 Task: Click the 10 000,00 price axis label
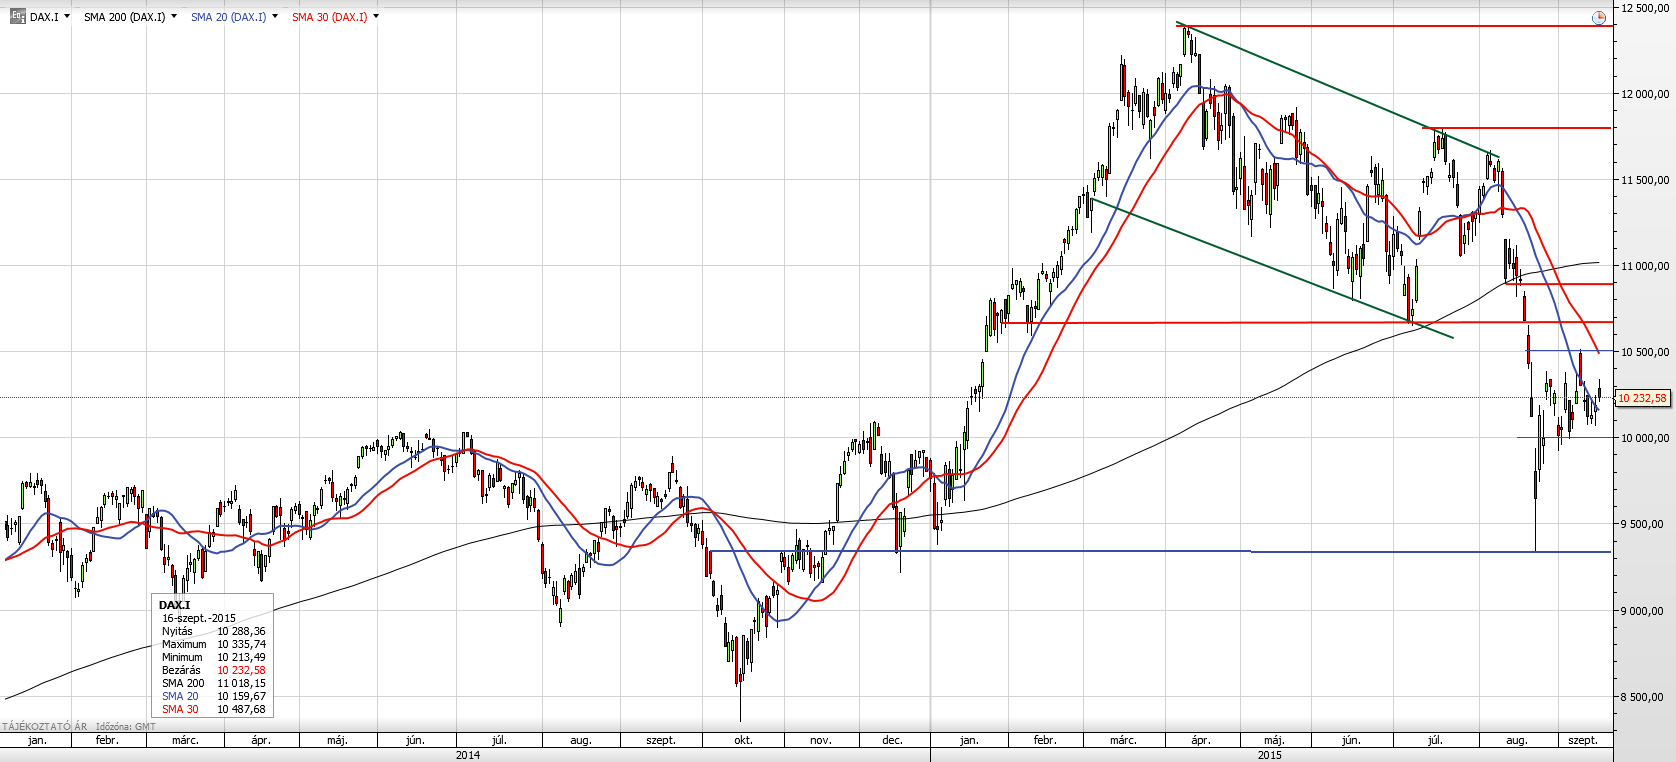coord(1645,438)
